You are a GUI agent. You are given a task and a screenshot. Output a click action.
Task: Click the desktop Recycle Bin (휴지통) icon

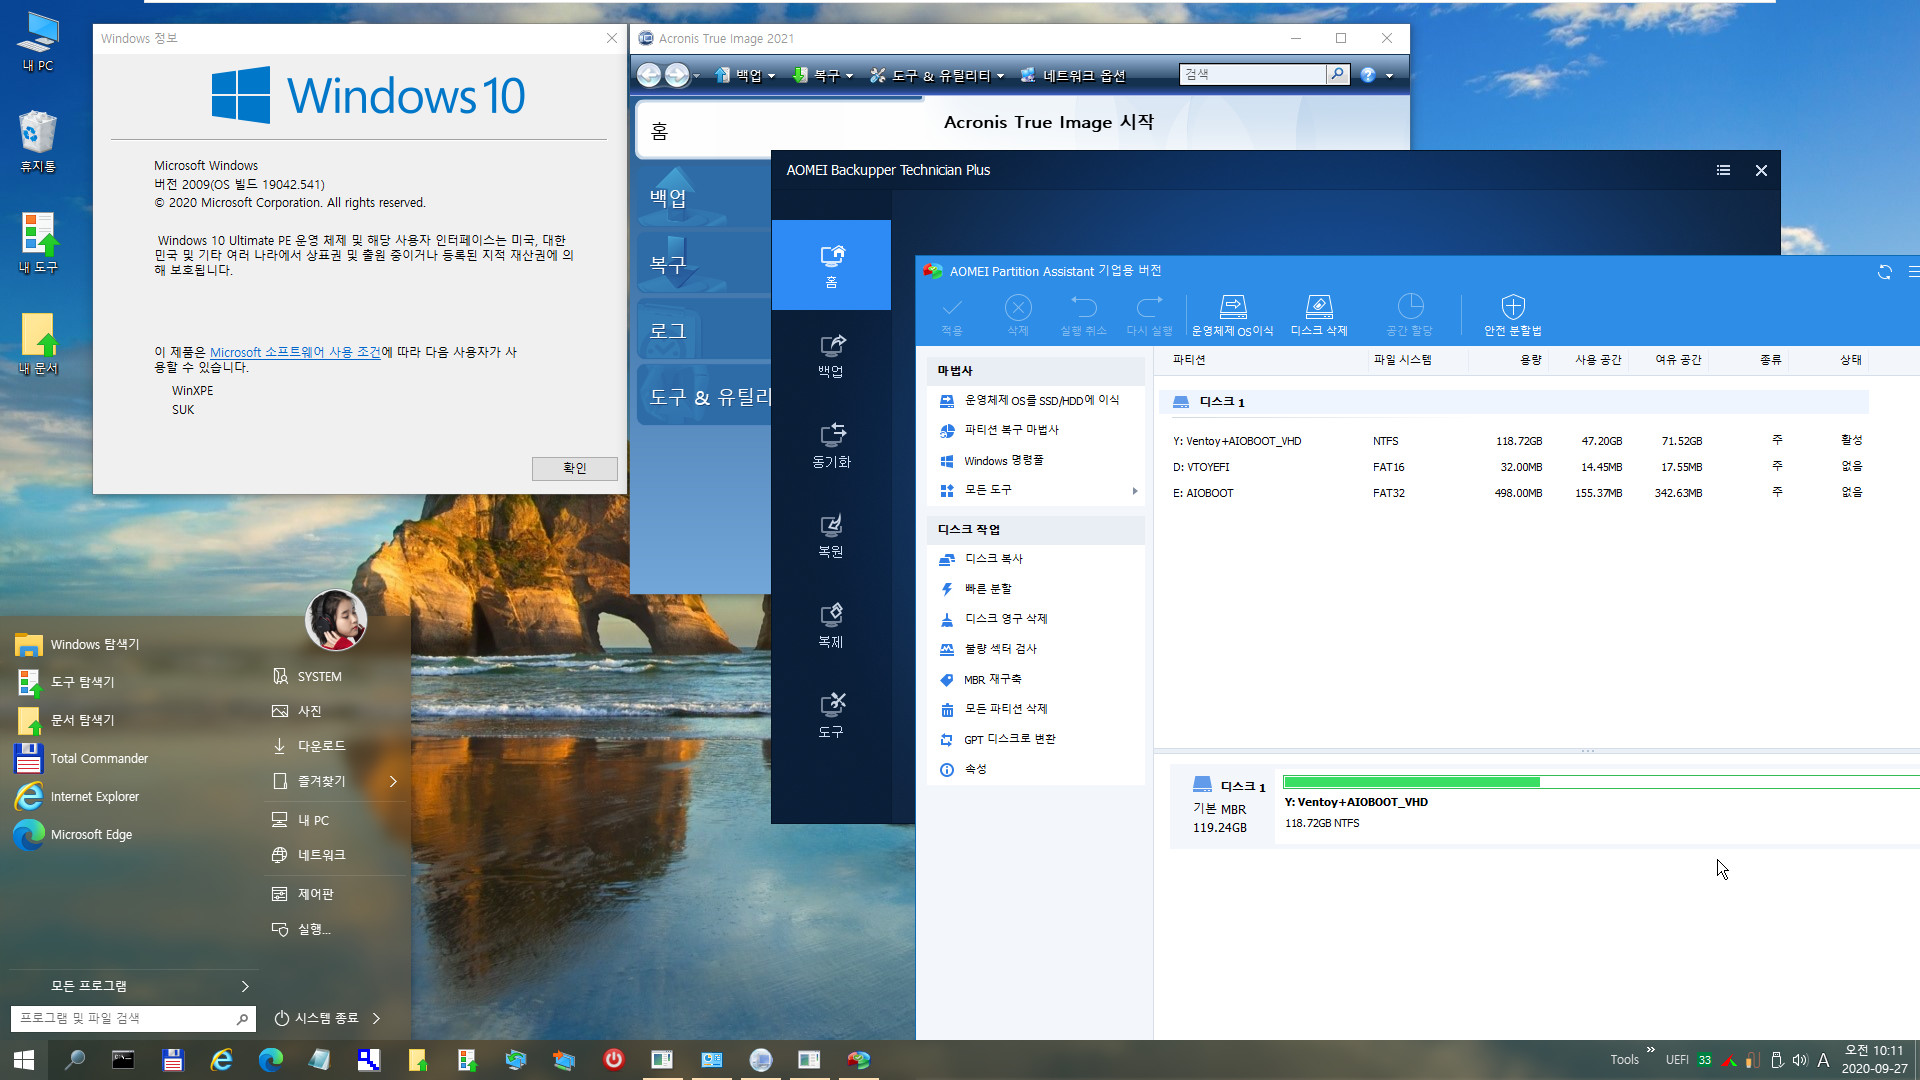(x=38, y=140)
